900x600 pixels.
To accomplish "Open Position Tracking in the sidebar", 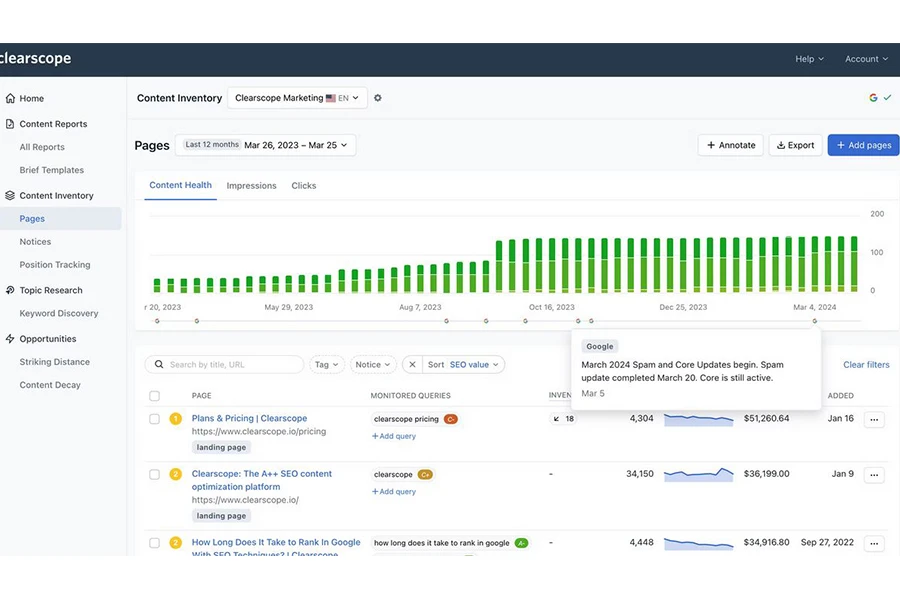I will click(x=55, y=265).
